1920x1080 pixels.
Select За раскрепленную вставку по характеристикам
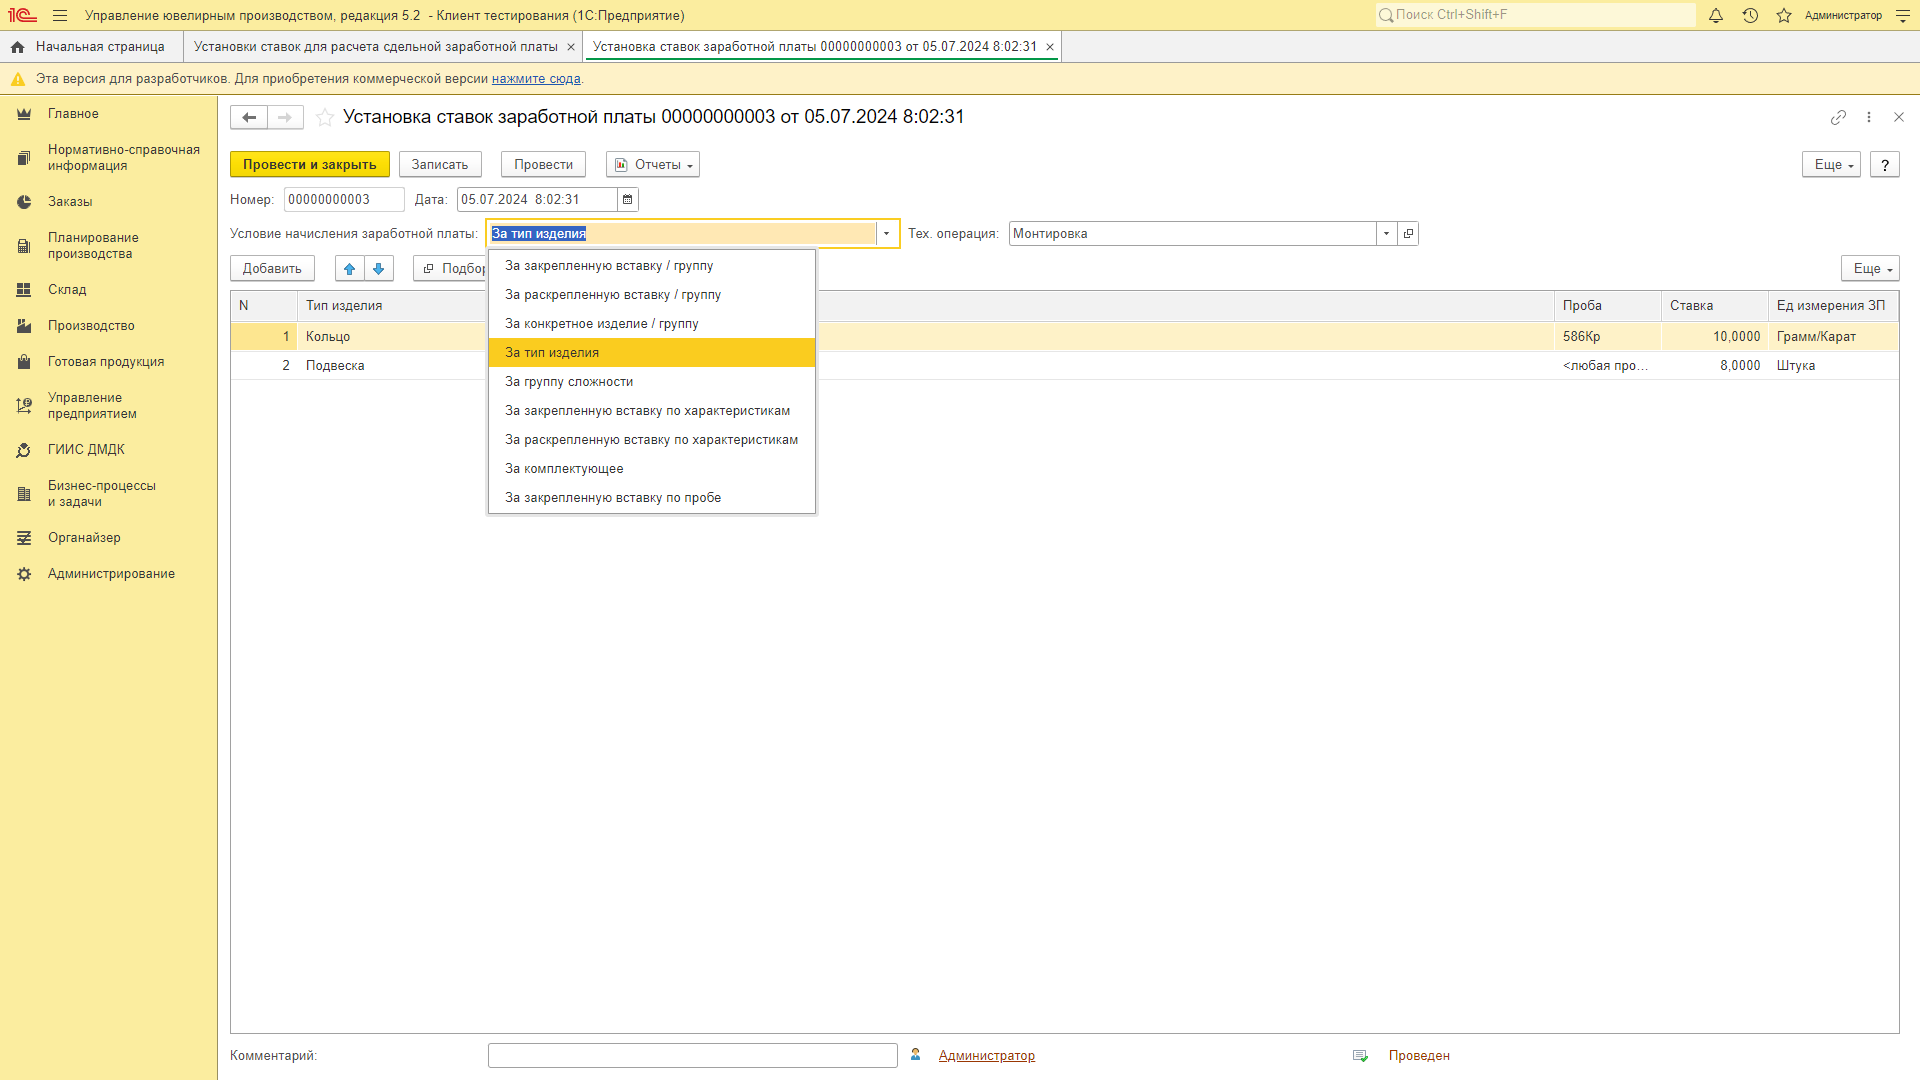click(652, 440)
